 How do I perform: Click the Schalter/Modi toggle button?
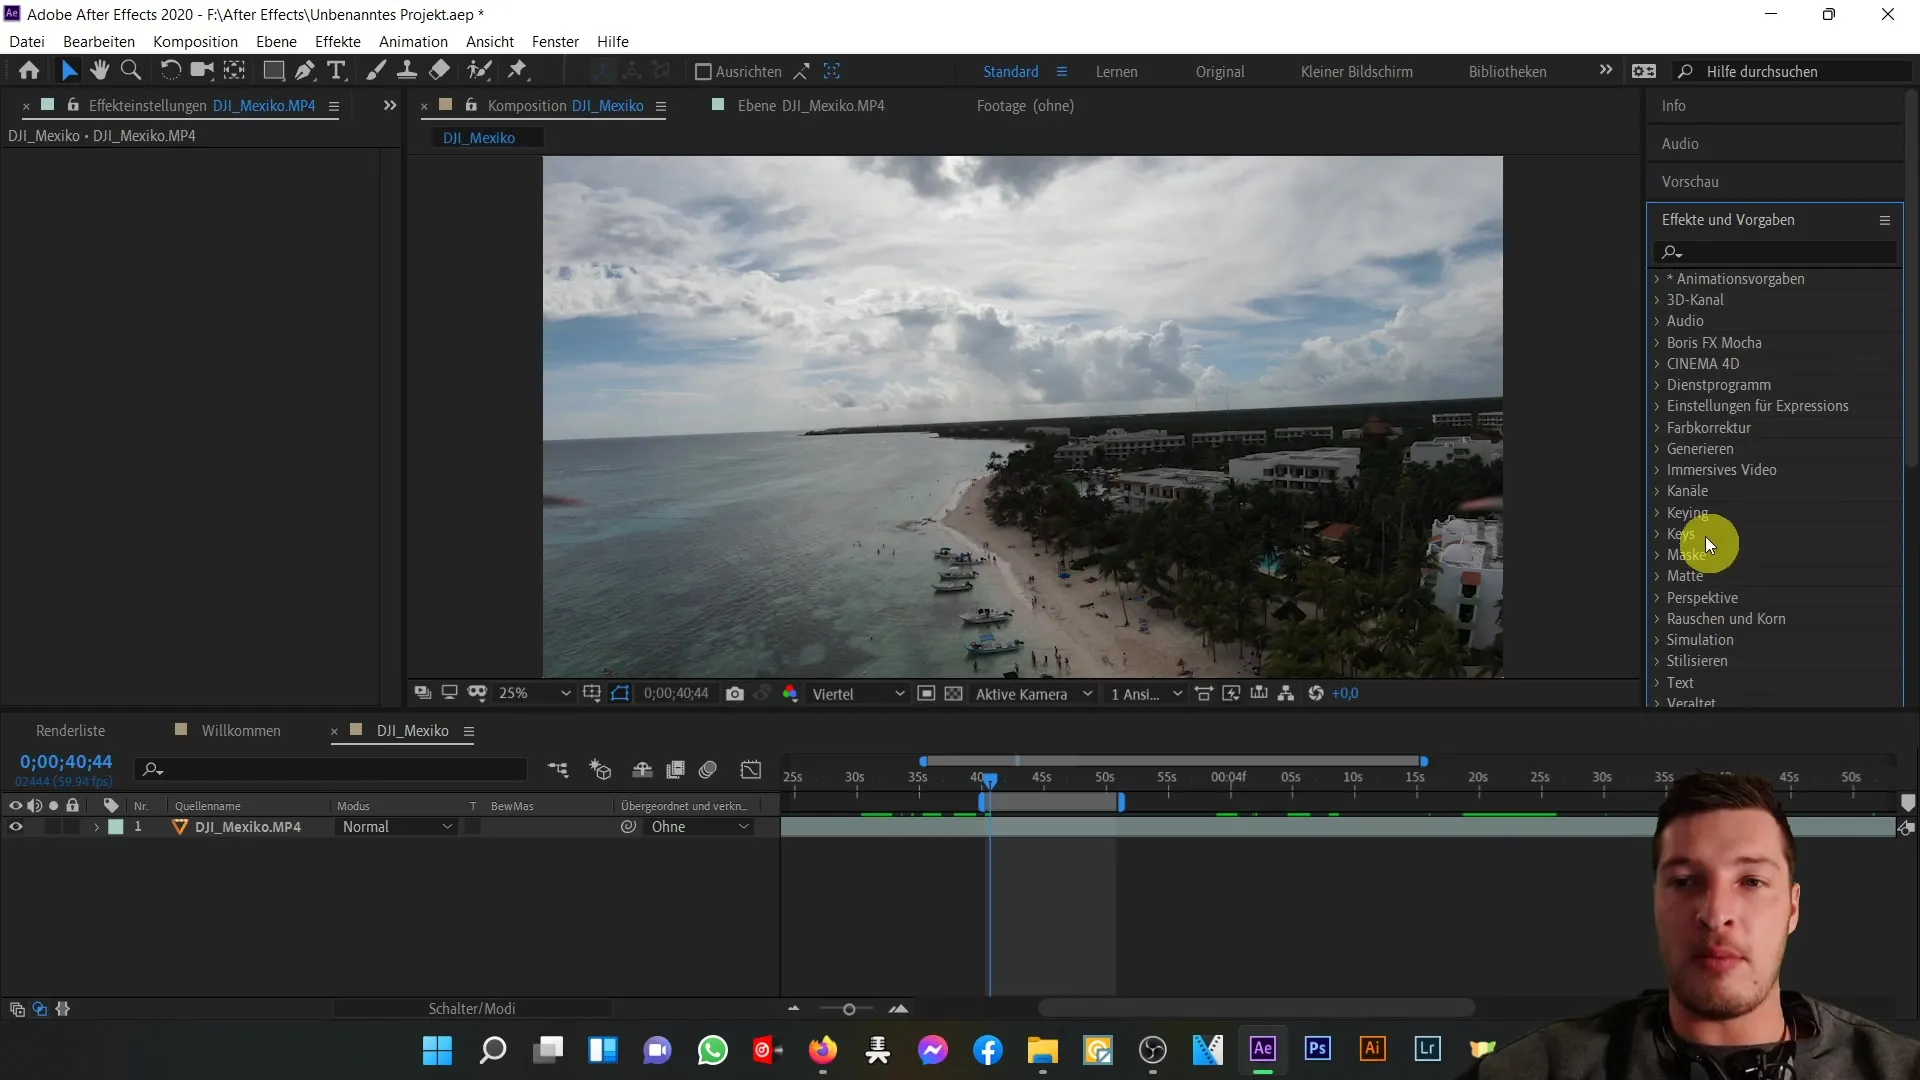click(472, 1009)
